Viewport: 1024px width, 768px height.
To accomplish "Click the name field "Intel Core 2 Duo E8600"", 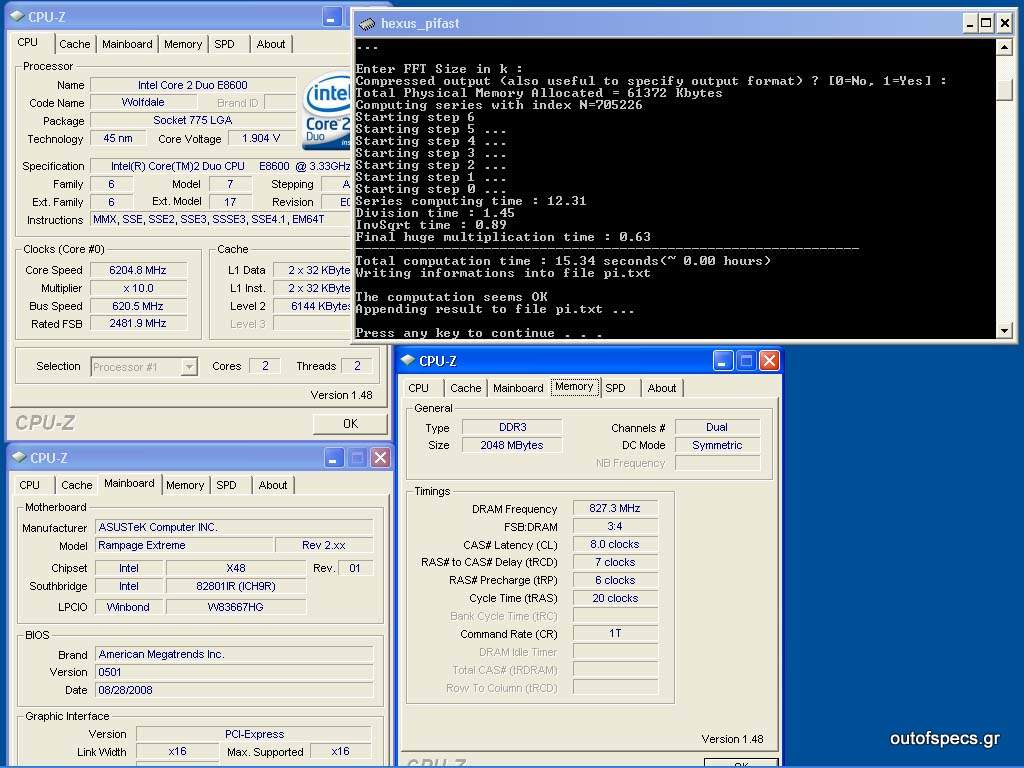I will [193, 85].
